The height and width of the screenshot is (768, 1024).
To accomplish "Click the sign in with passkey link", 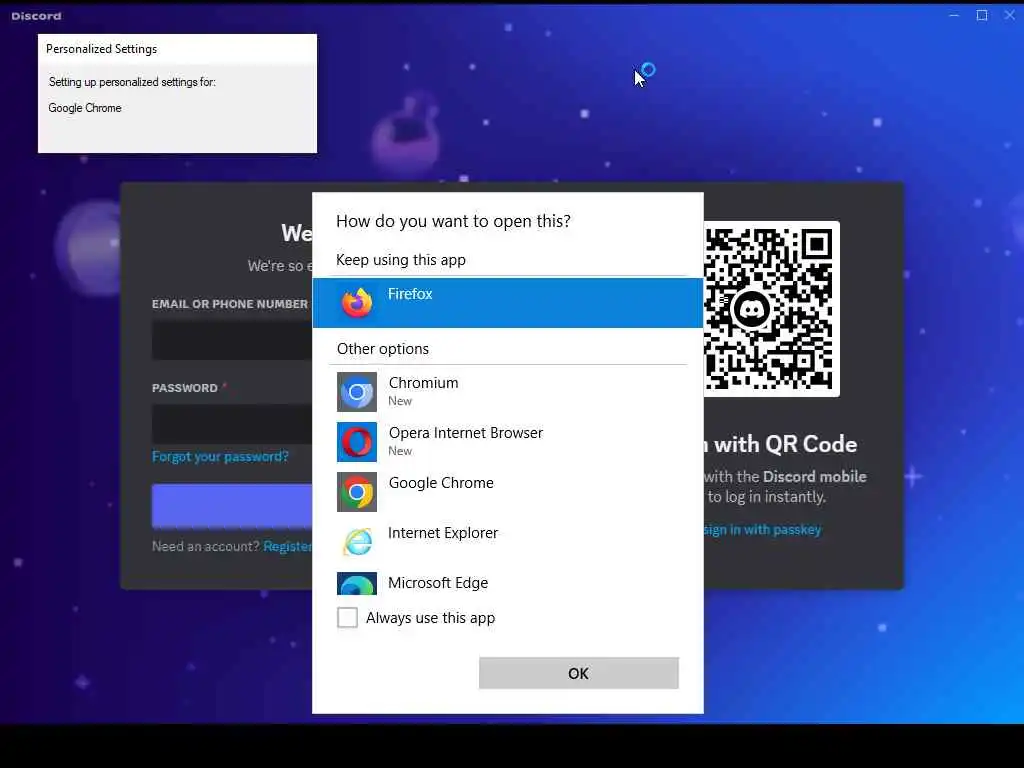I will (x=762, y=530).
